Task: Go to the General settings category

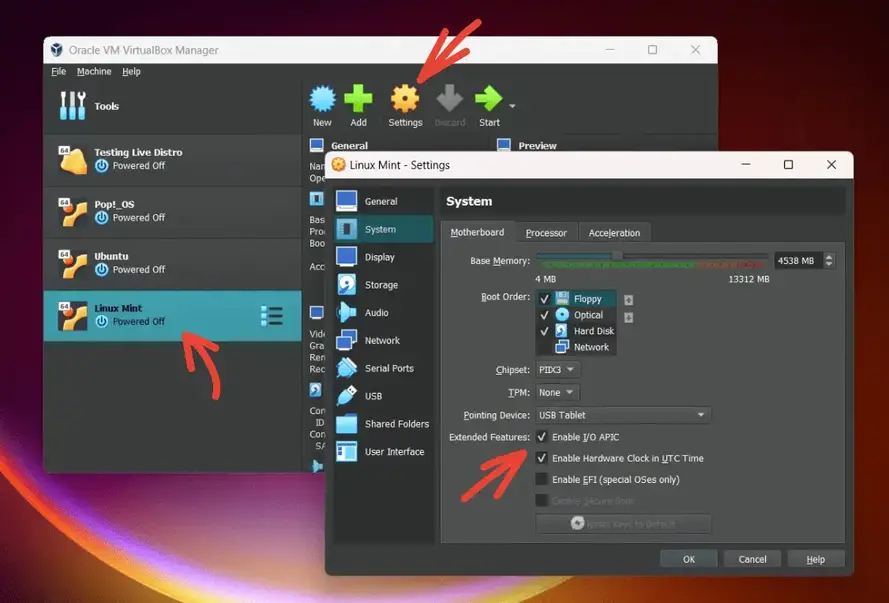Action: click(384, 201)
